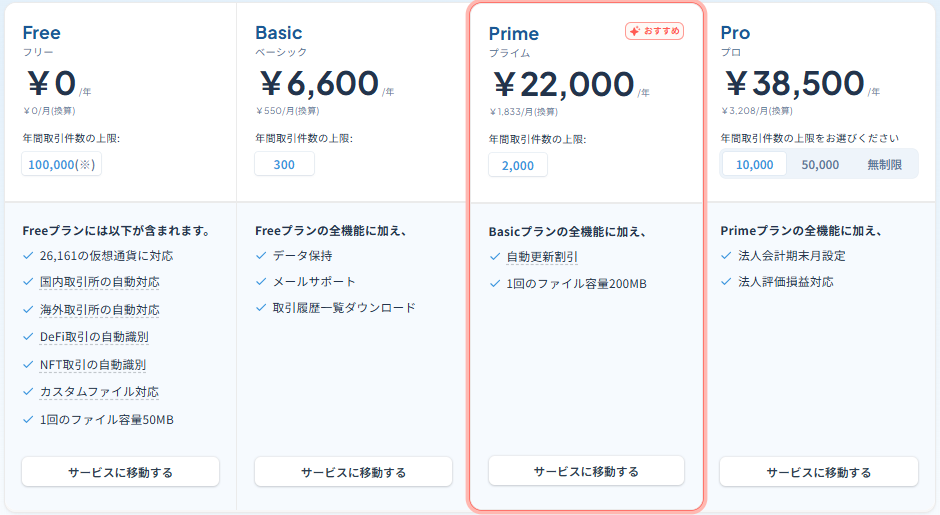Click the Prime plan サービスに移動する button
The image size is (940, 515).
pyautogui.click(x=586, y=471)
